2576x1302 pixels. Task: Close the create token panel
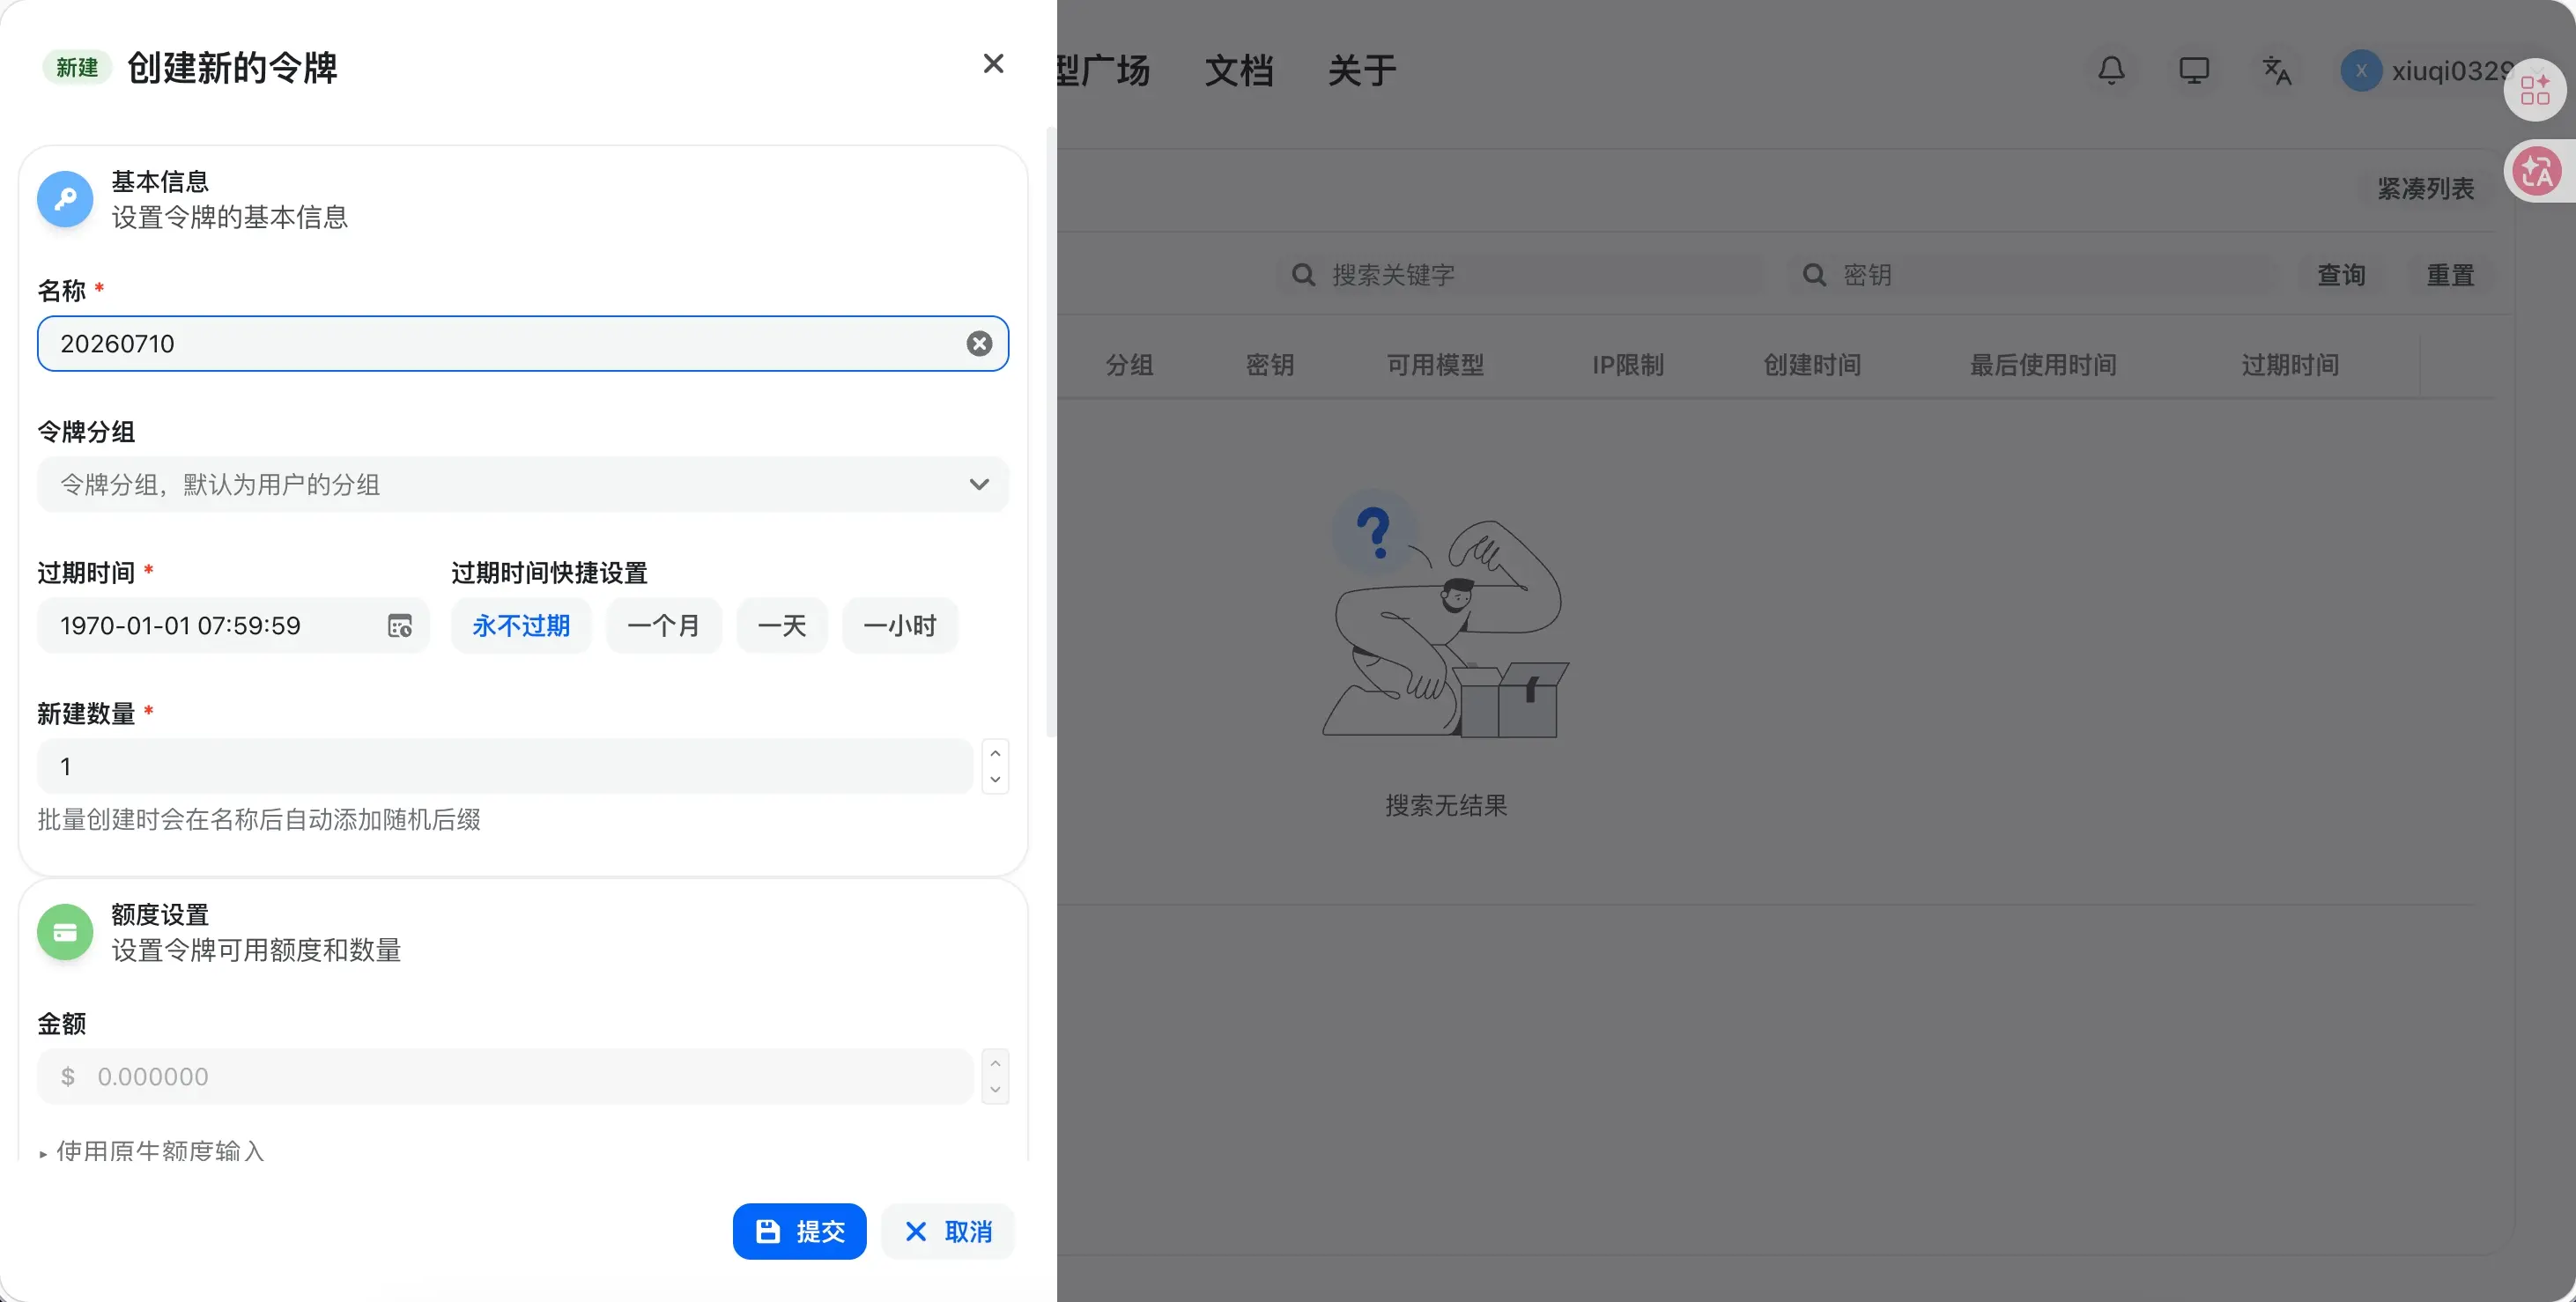(x=993, y=64)
